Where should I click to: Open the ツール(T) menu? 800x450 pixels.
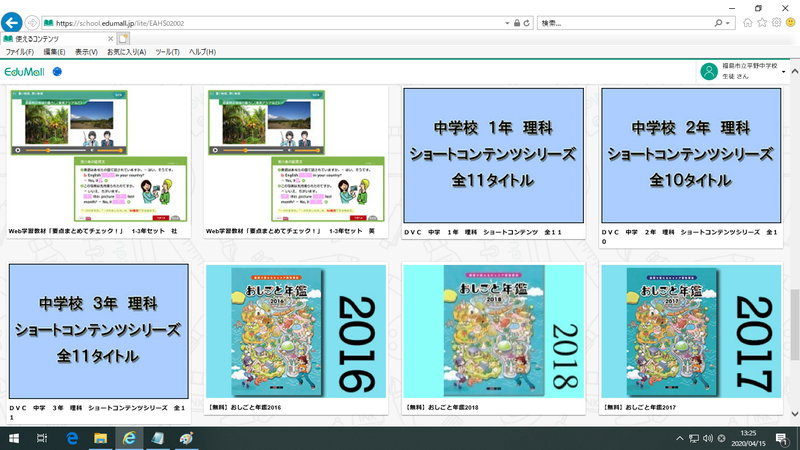(x=167, y=52)
